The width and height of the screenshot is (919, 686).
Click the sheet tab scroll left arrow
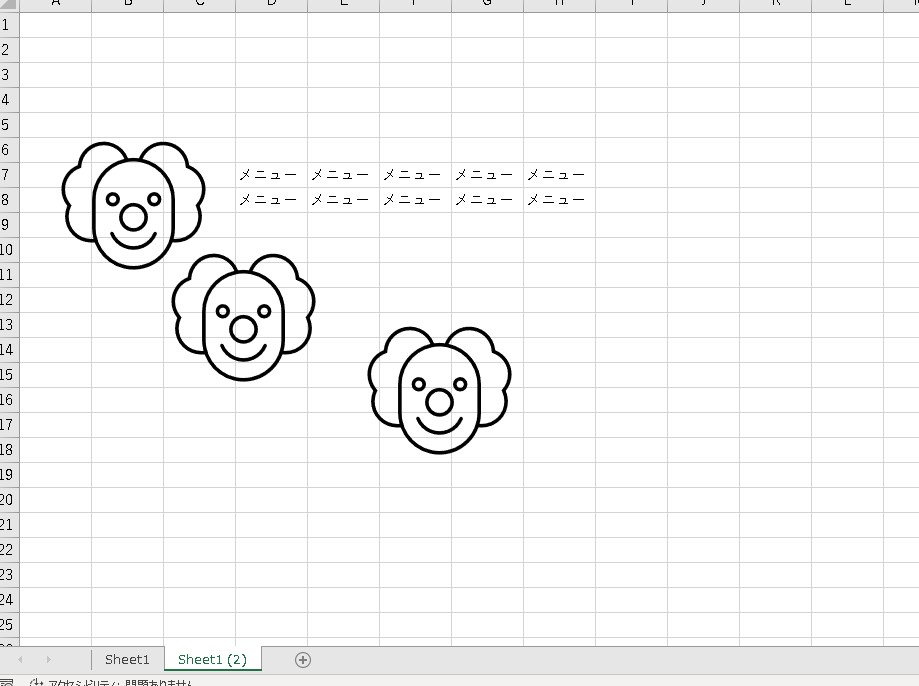[x=21, y=659]
